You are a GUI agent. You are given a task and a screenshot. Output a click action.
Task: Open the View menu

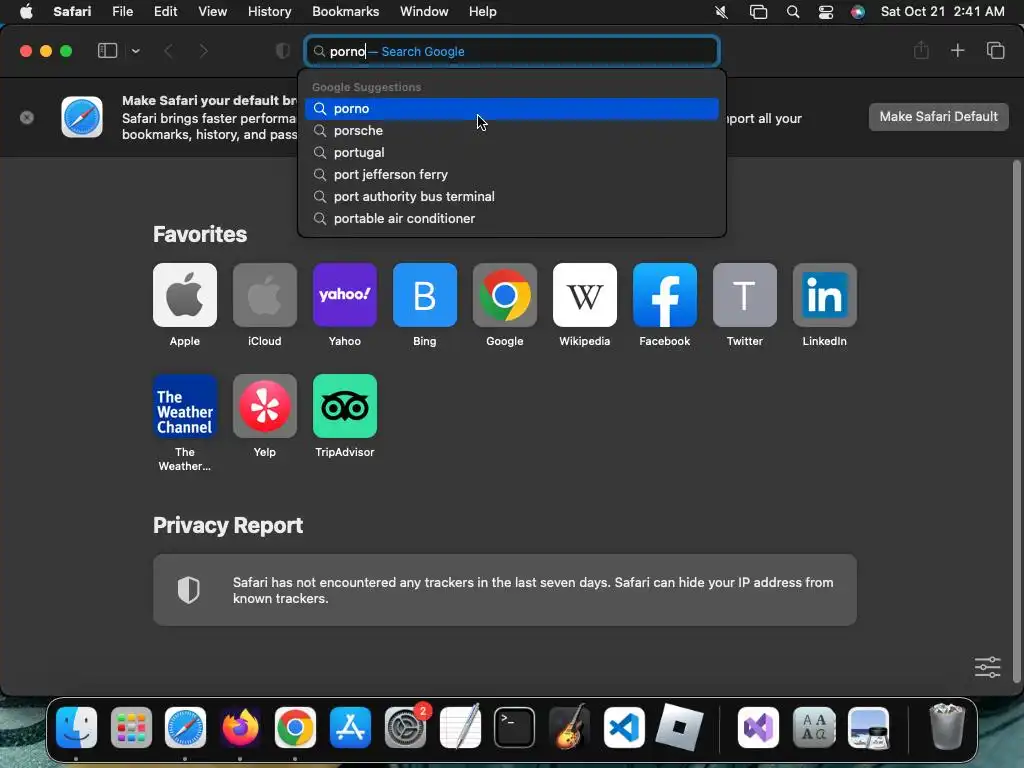click(x=212, y=12)
